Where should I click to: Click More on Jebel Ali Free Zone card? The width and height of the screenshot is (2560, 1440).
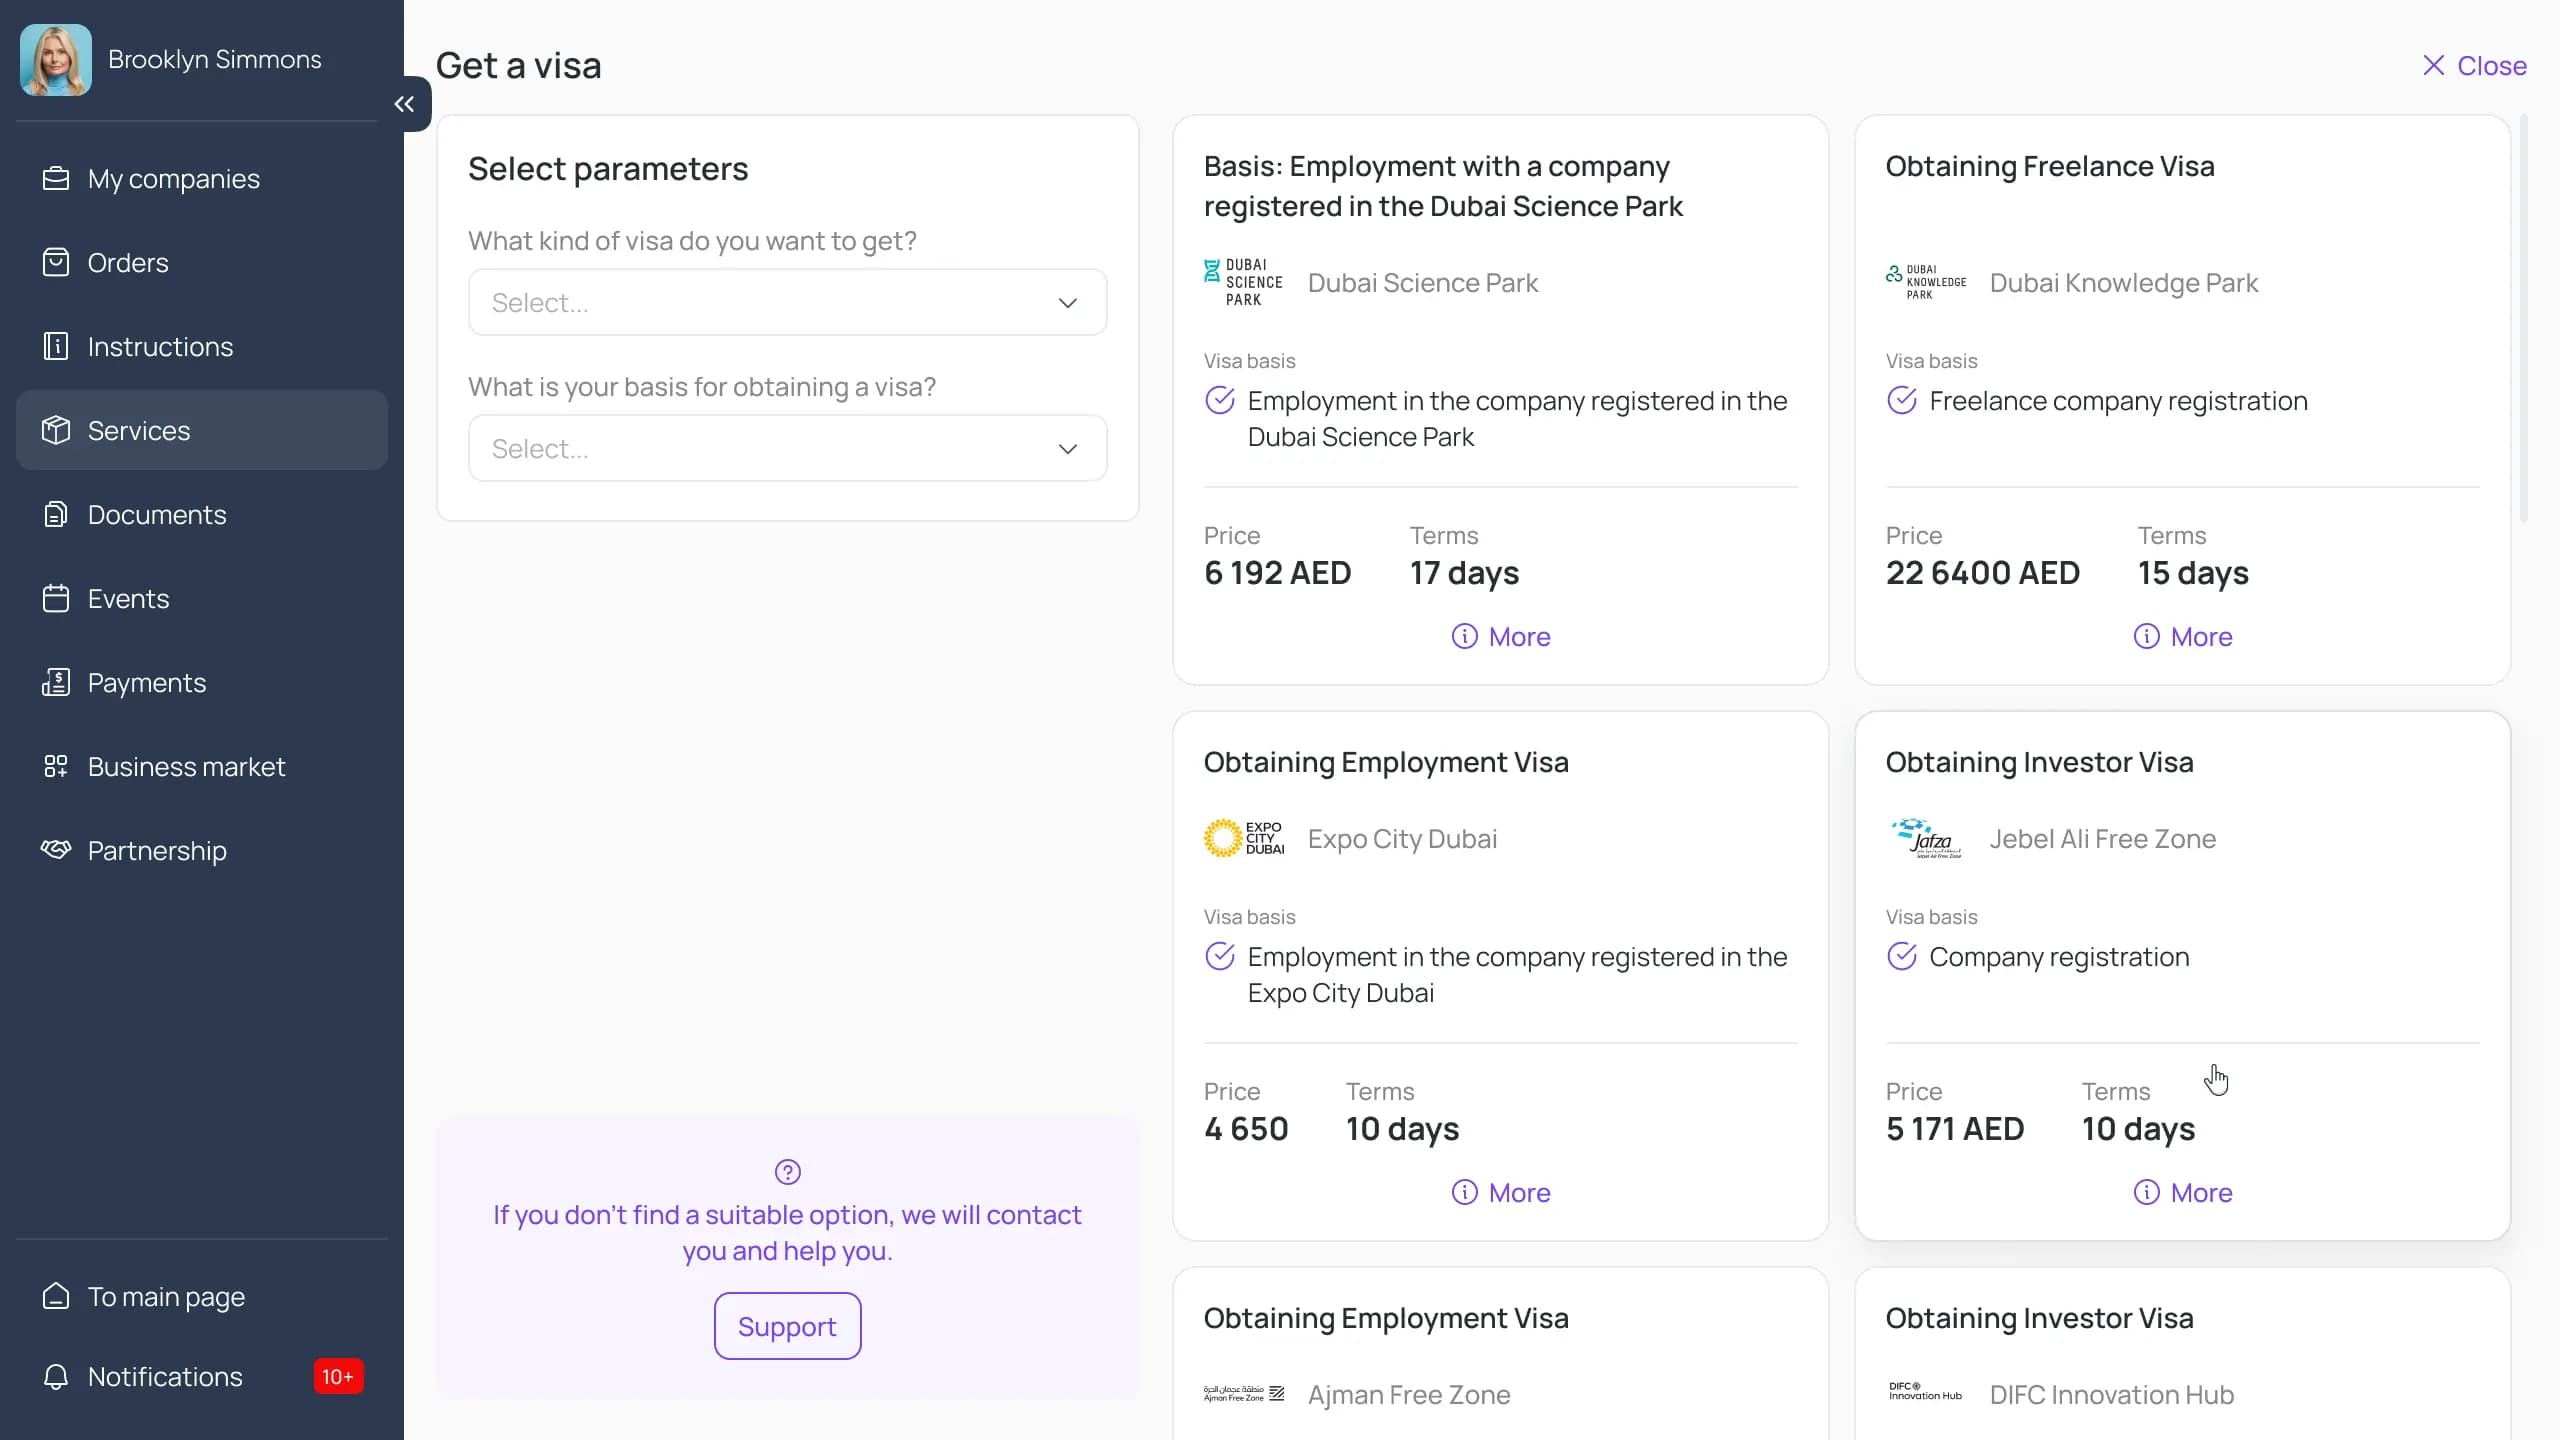(x=2182, y=1193)
